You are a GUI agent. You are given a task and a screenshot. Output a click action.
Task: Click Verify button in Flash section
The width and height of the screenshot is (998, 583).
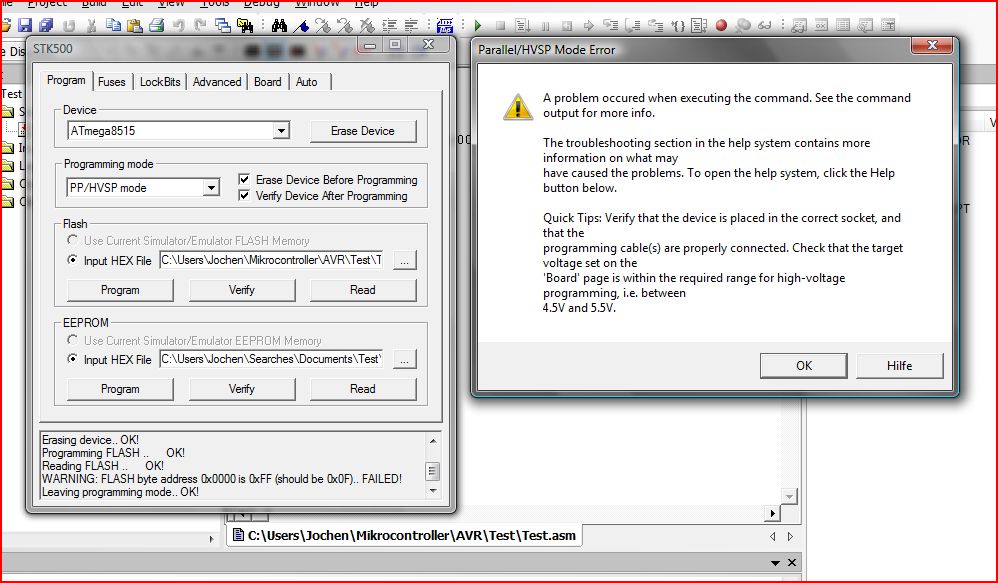pos(242,290)
